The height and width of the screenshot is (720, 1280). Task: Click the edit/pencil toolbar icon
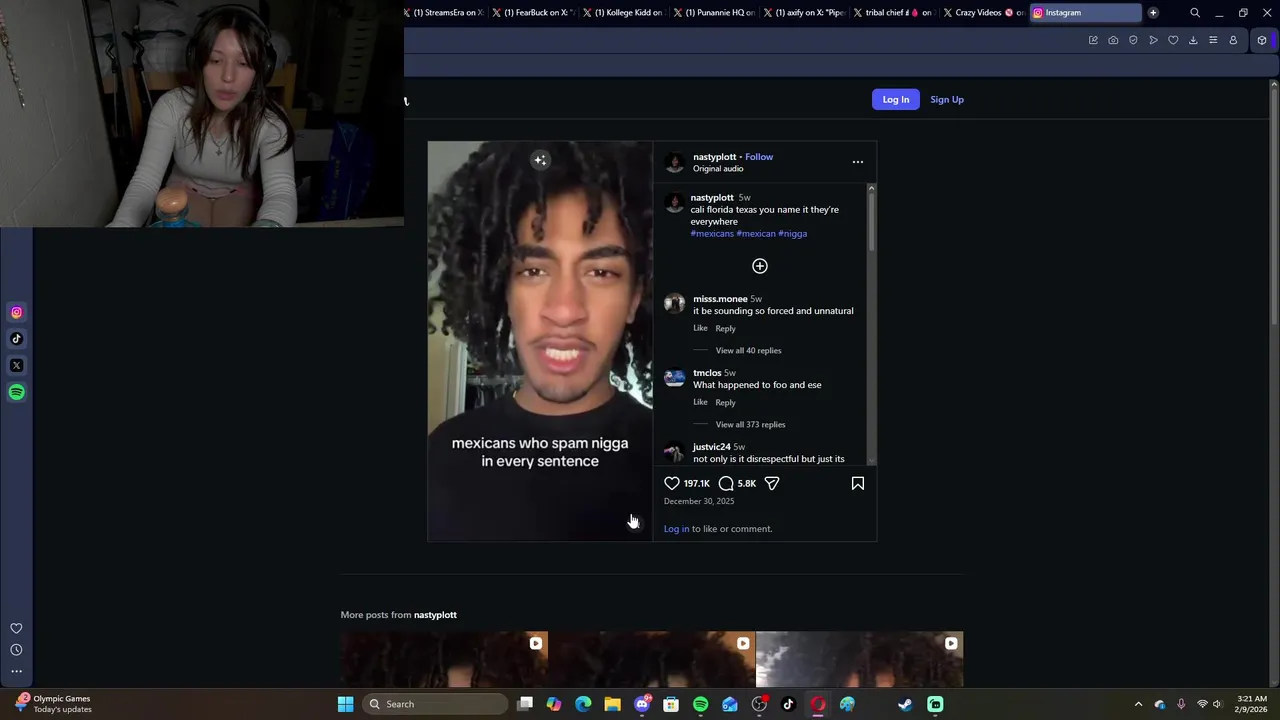pos(1093,40)
